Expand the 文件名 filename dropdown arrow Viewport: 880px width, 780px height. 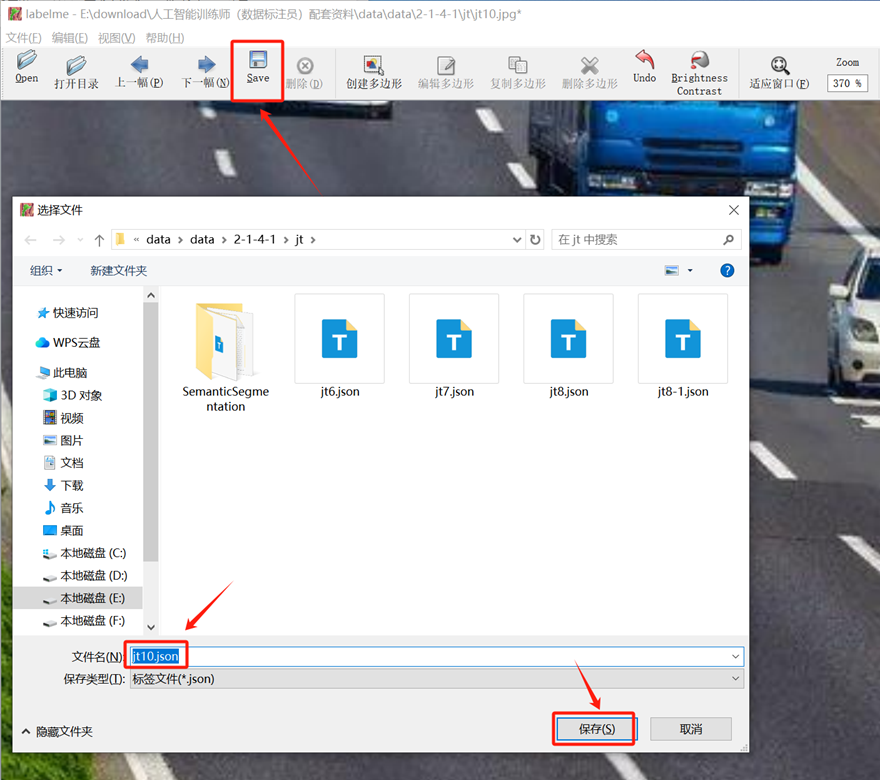click(x=735, y=656)
